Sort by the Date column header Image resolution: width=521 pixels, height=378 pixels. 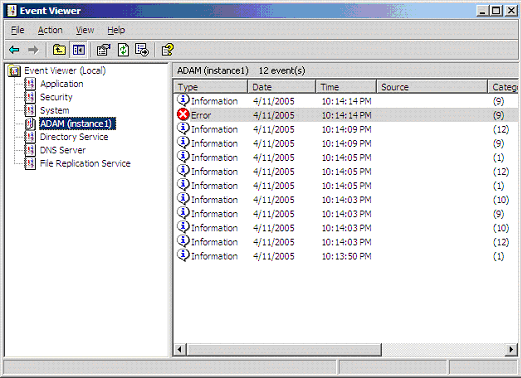[282, 87]
